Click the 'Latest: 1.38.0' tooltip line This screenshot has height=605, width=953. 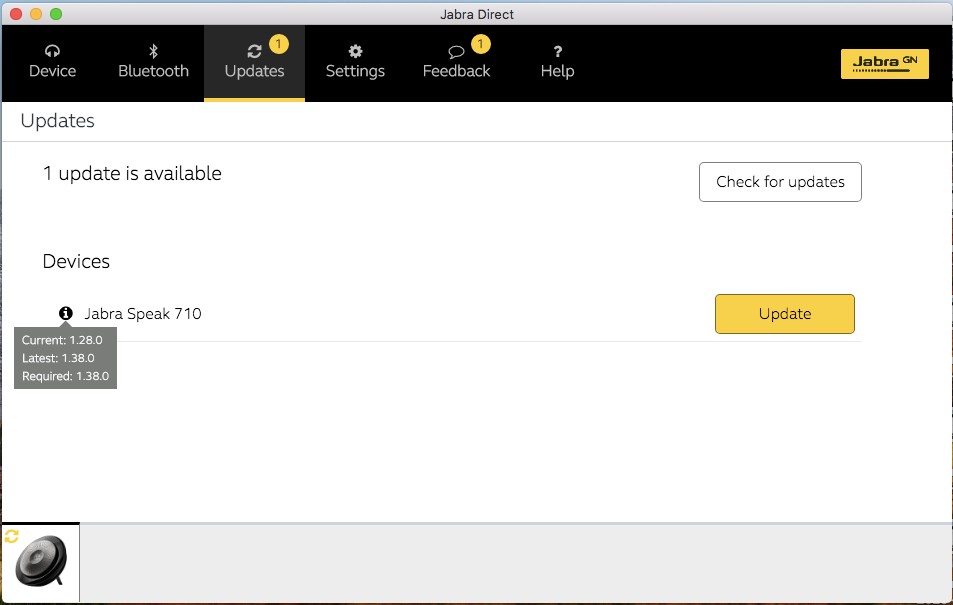pyautogui.click(x=58, y=358)
